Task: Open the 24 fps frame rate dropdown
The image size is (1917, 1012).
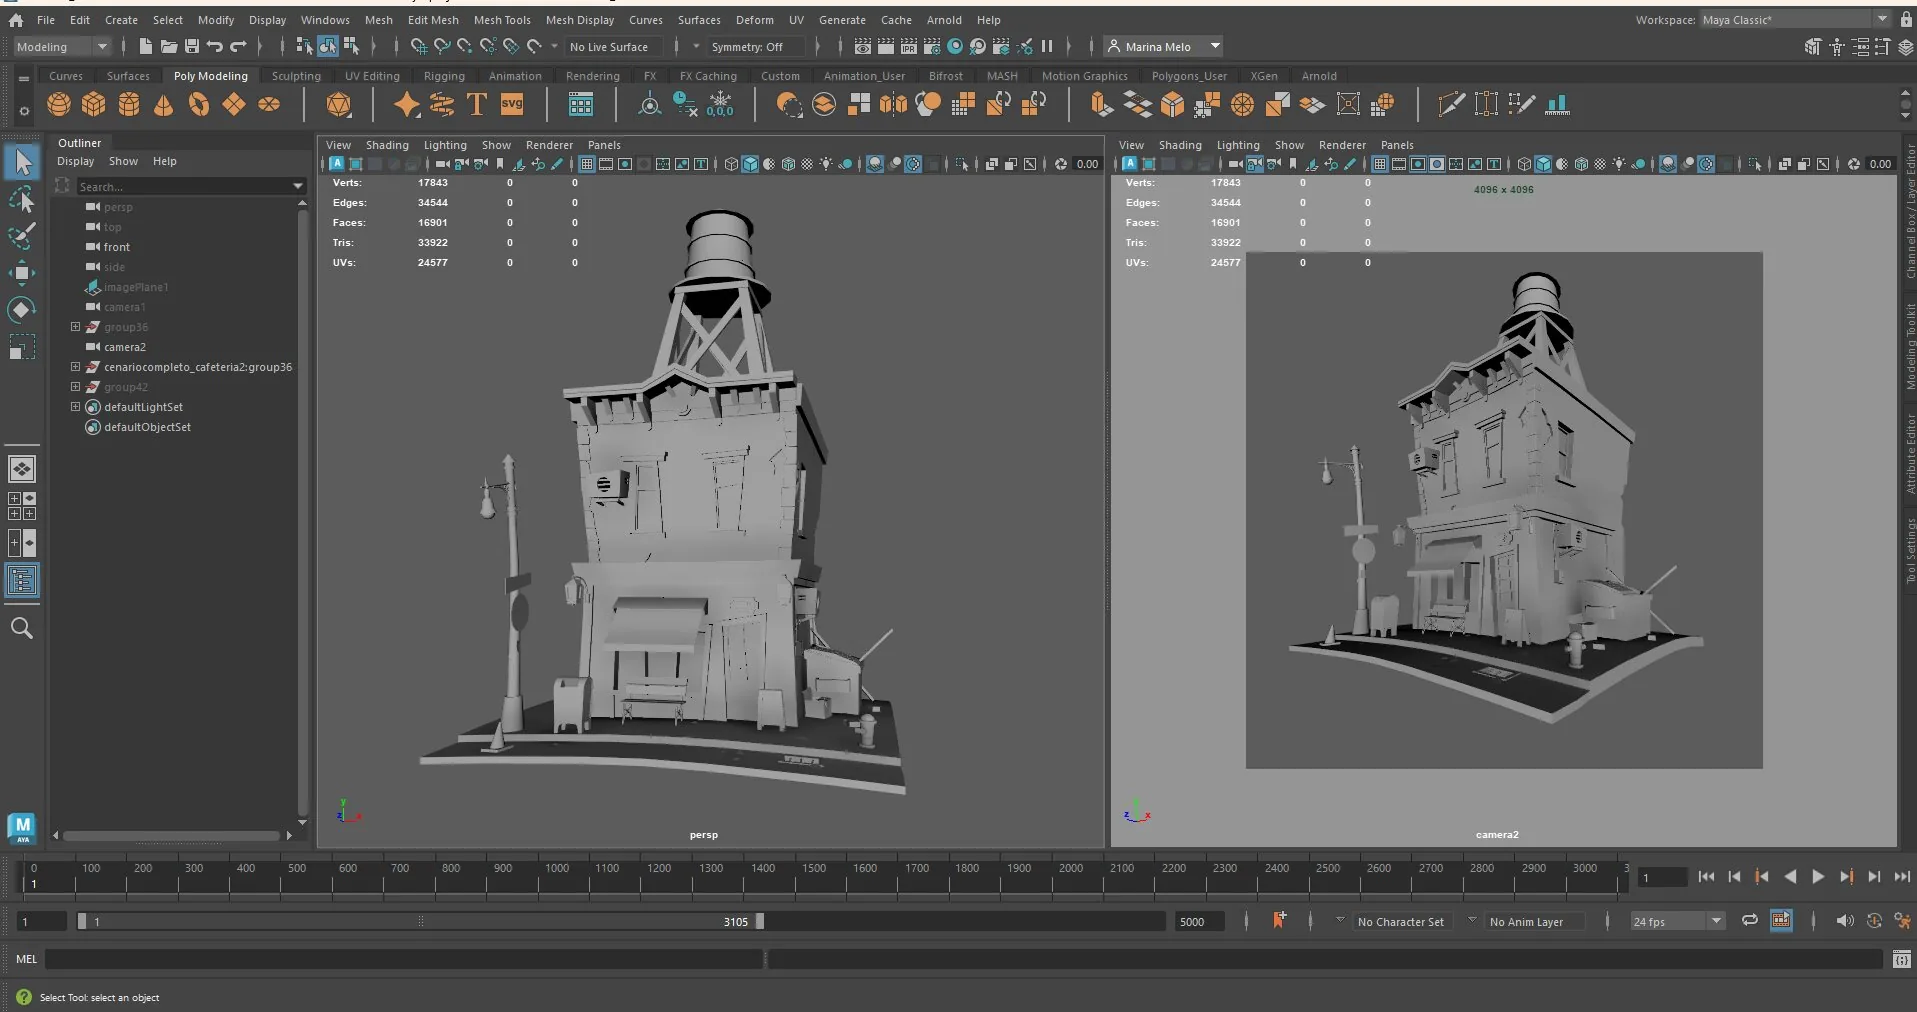Action: tap(1677, 922)
